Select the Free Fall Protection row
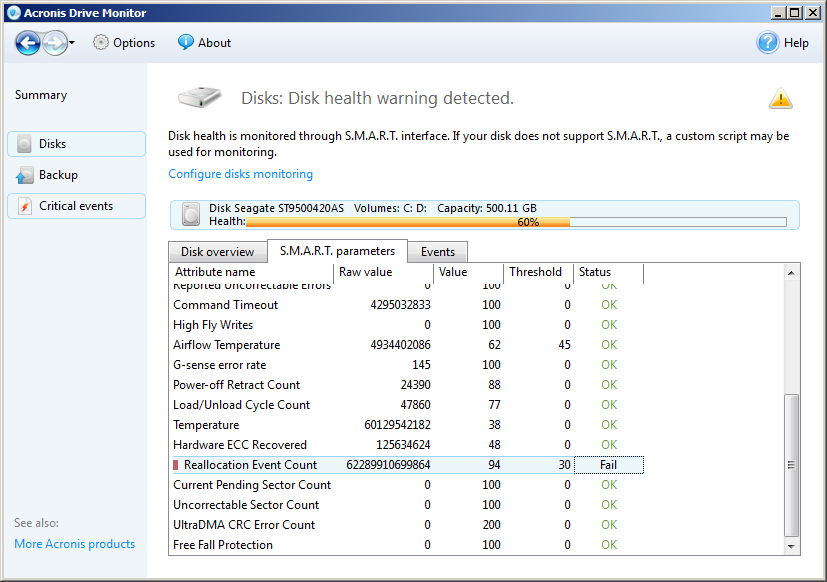This screenshot has height=582, width=827. click(x=408, y=545)
